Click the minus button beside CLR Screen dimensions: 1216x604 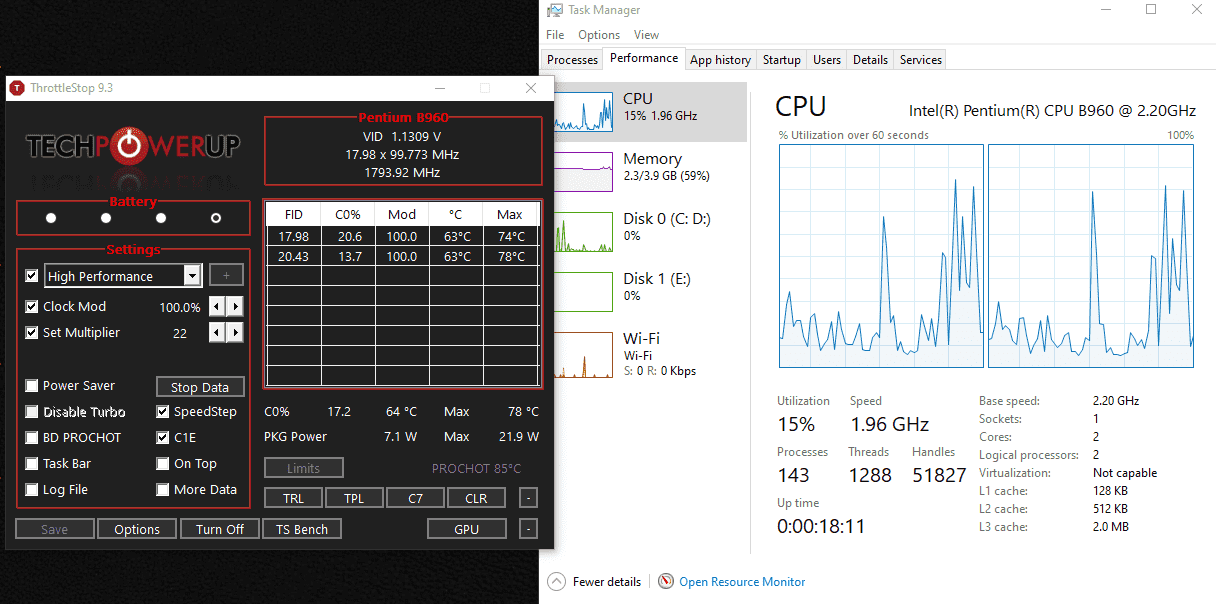(529, 498)
